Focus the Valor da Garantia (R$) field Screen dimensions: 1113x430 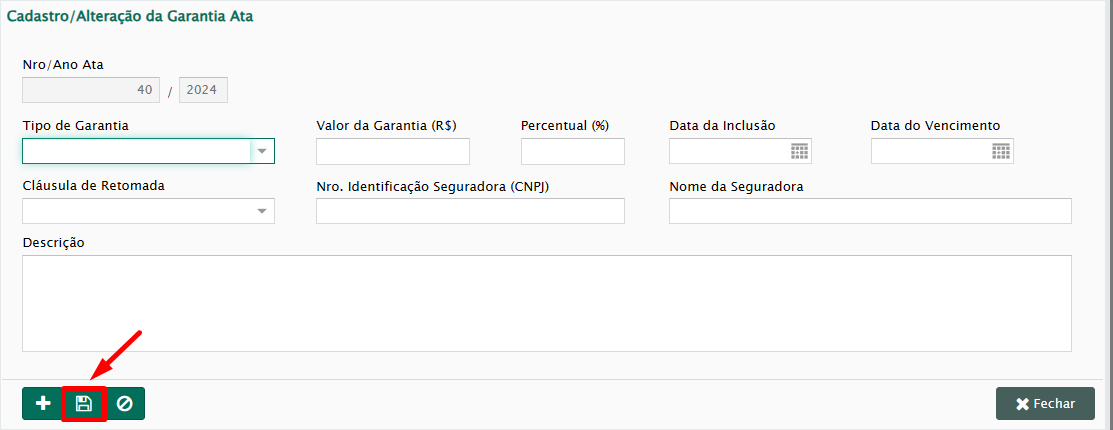tap(392, 151)
